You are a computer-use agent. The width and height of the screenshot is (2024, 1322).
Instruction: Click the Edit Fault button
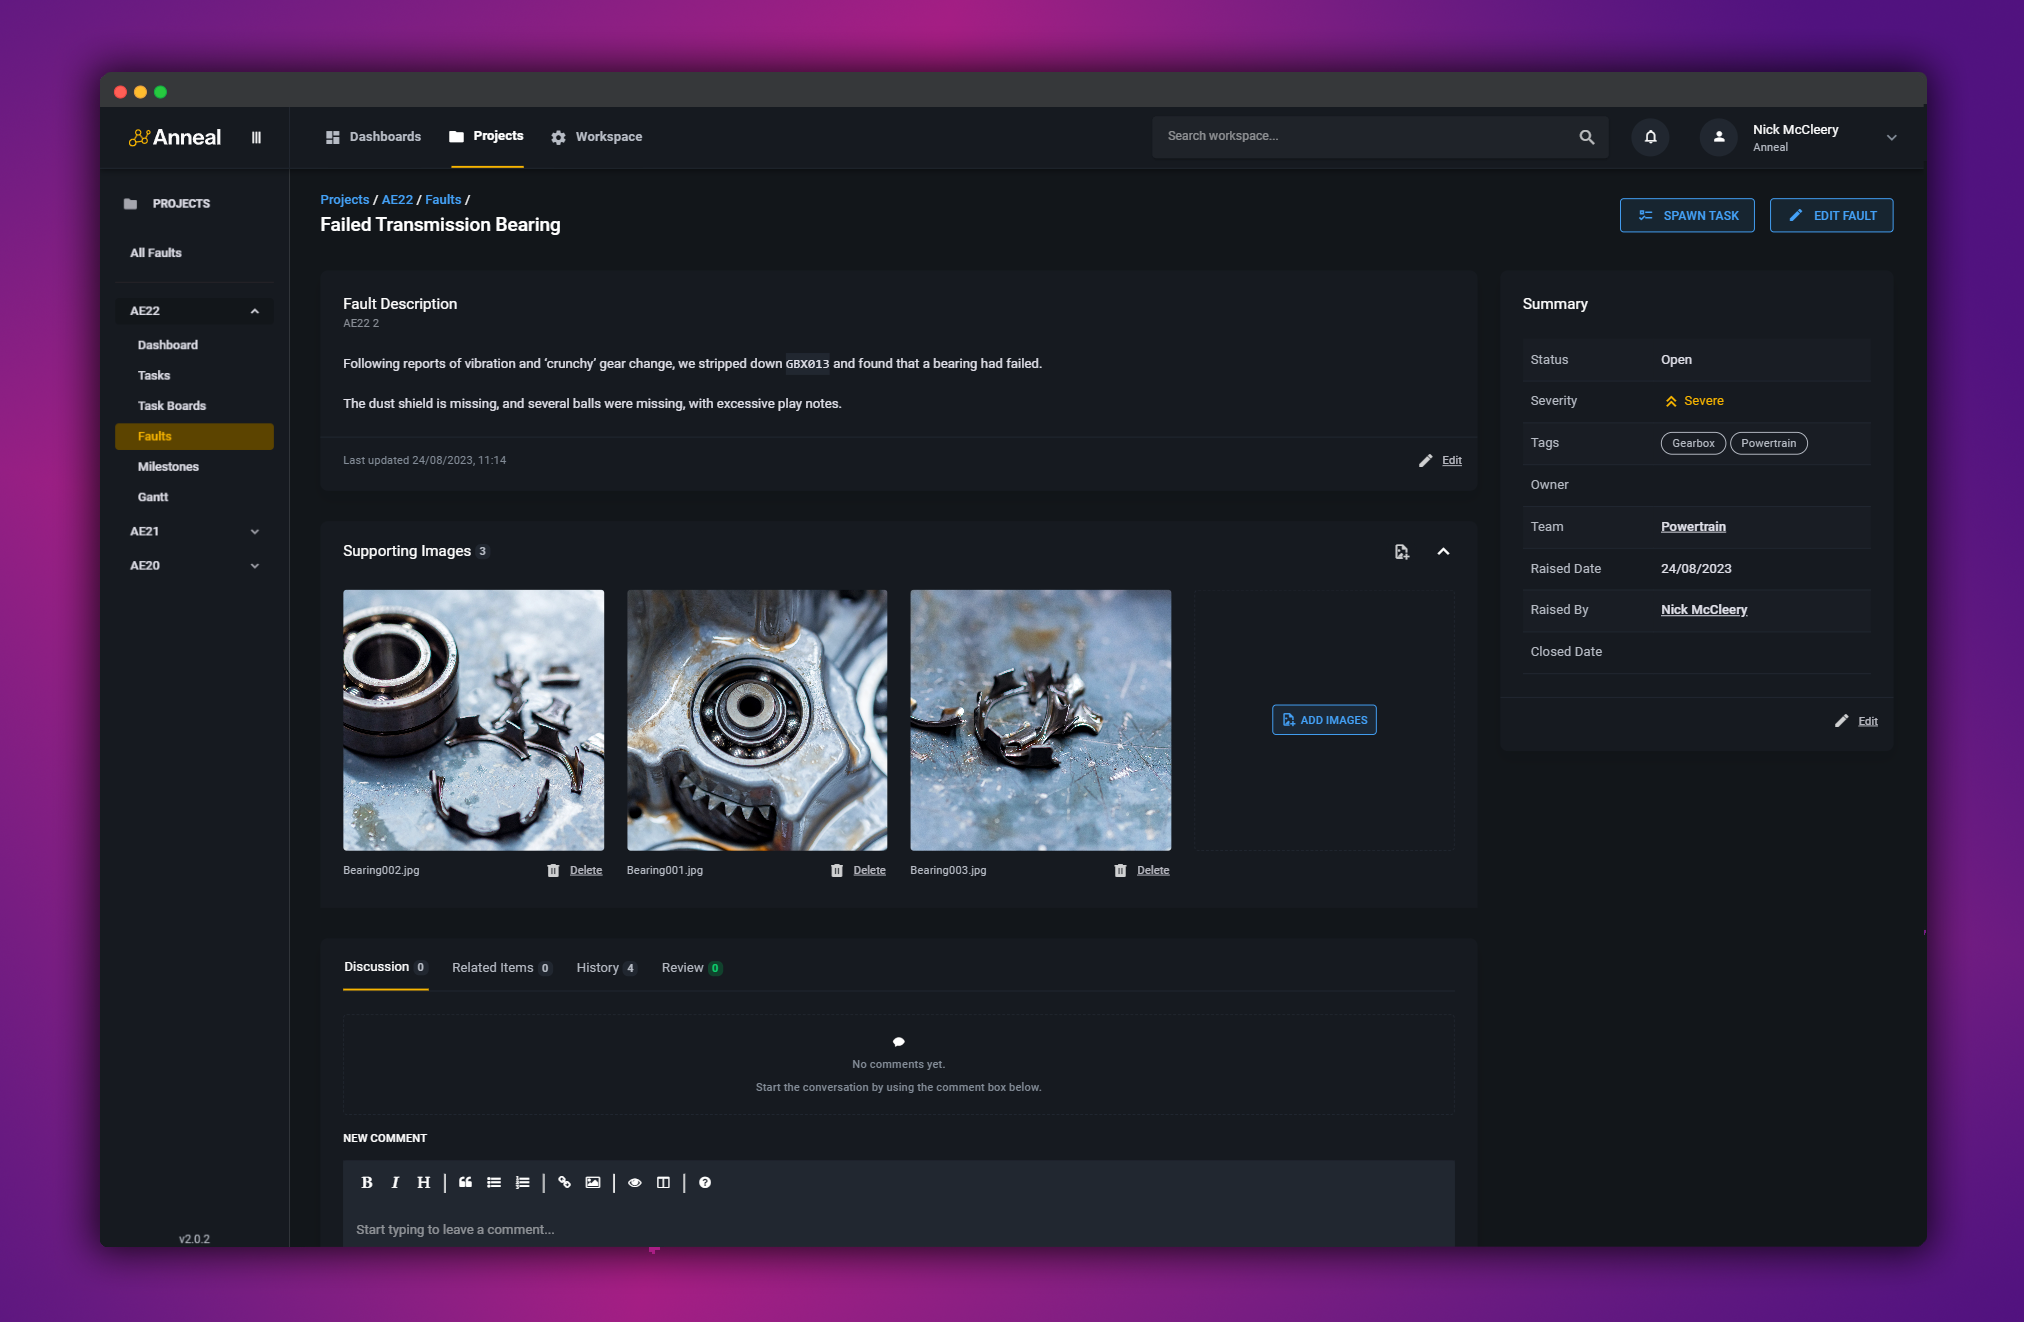(x=1831, y=215)
